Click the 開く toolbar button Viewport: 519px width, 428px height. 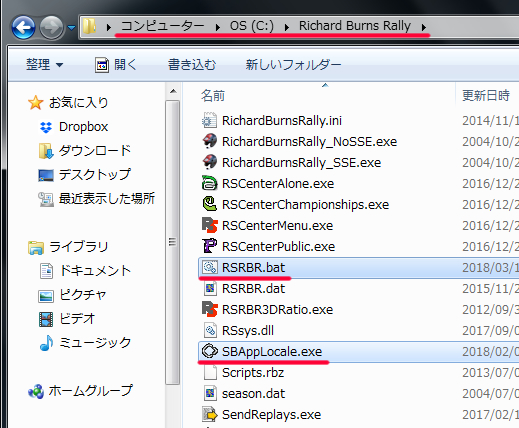coord(116,64)
